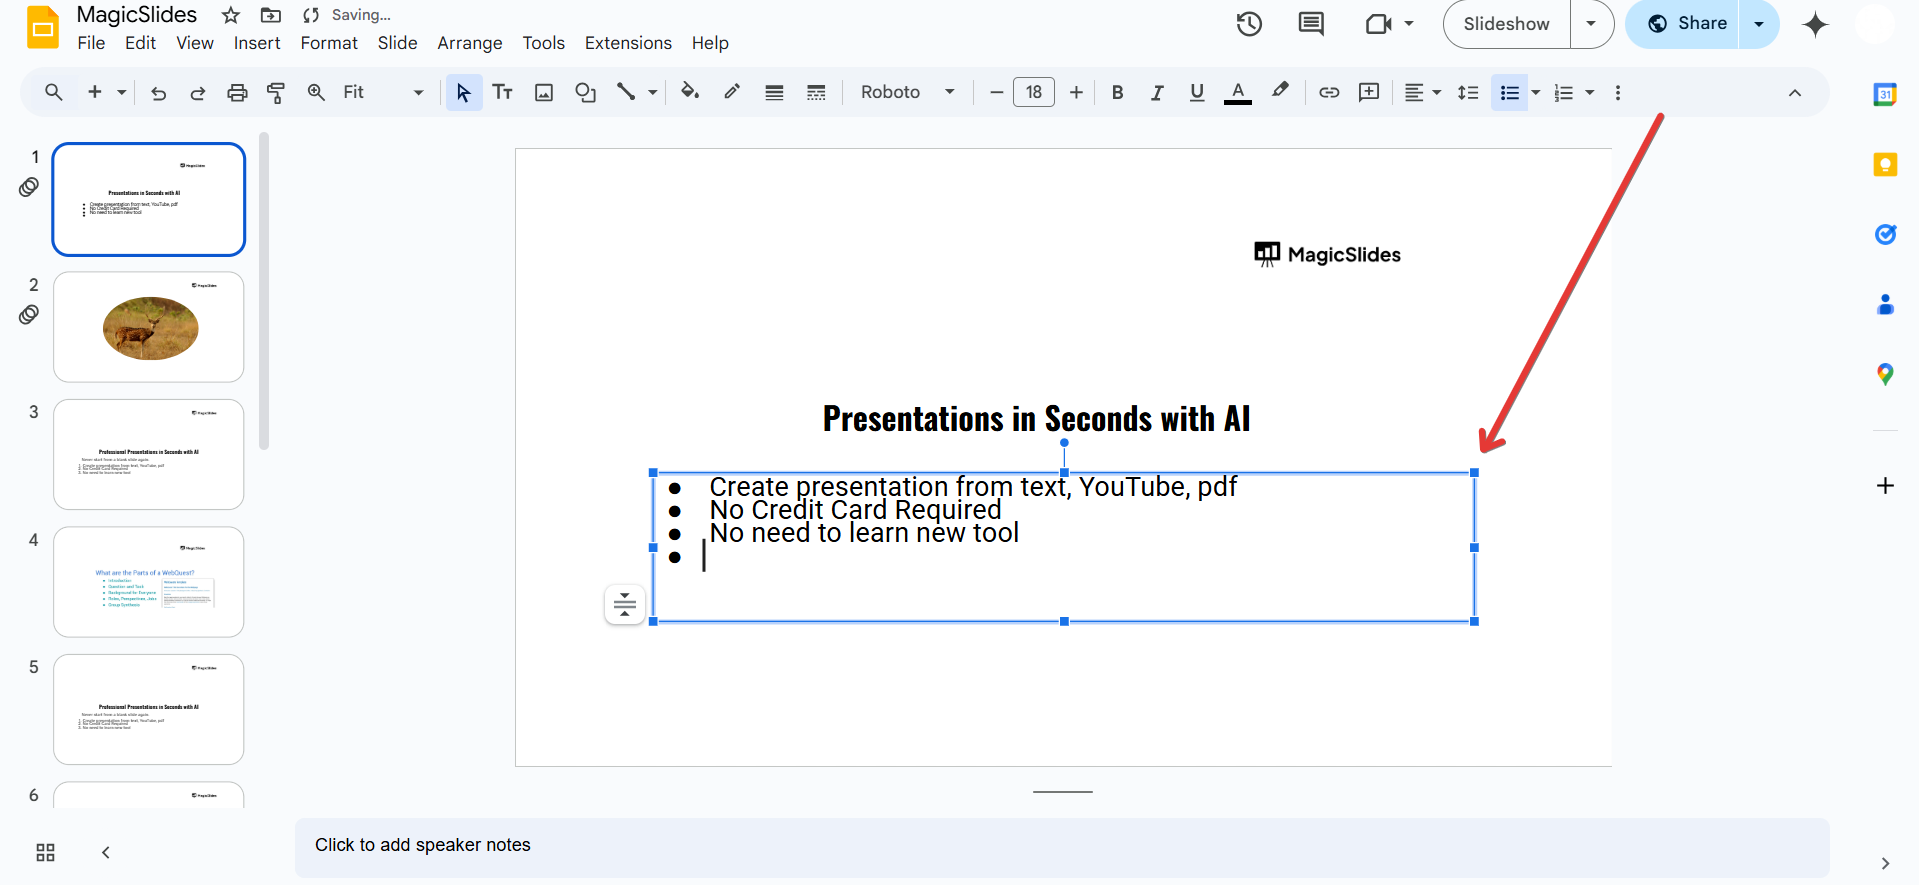This screenshot has width=1919, height=885.
Task: Open the text color picker
Action: point(1238,93)
